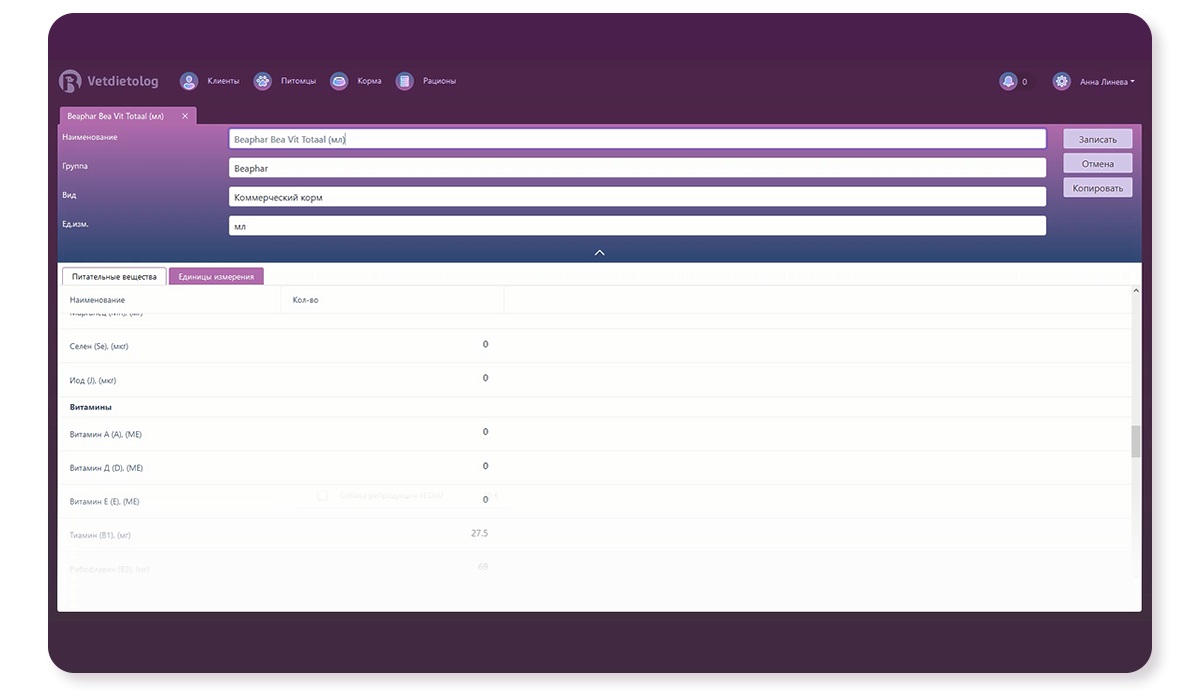The height and width of the screenshot is (700, 1200).
Task: Open the Вид field showing Коммерческий корм
Action: point(637,197)
